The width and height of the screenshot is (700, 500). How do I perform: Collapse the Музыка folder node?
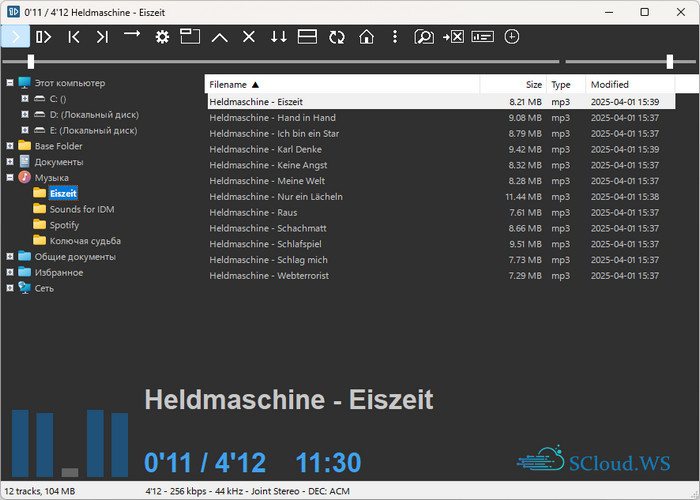click(10, 177)
